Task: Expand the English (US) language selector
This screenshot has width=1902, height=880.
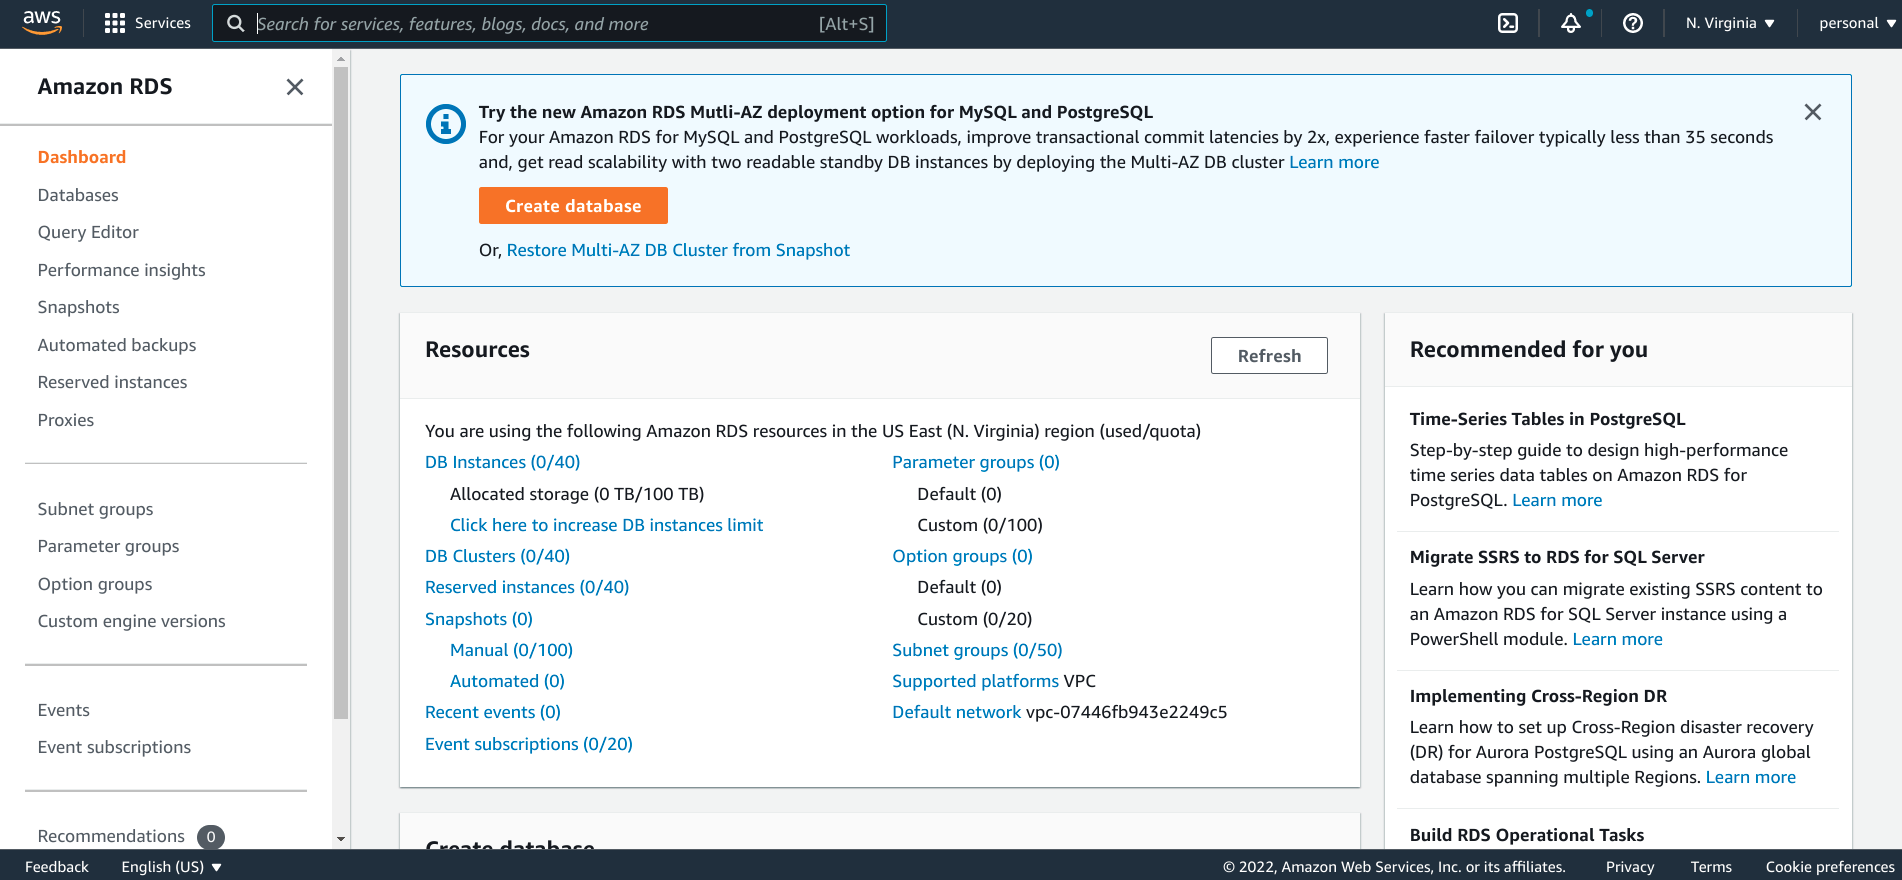Action: tap(171, 867)
